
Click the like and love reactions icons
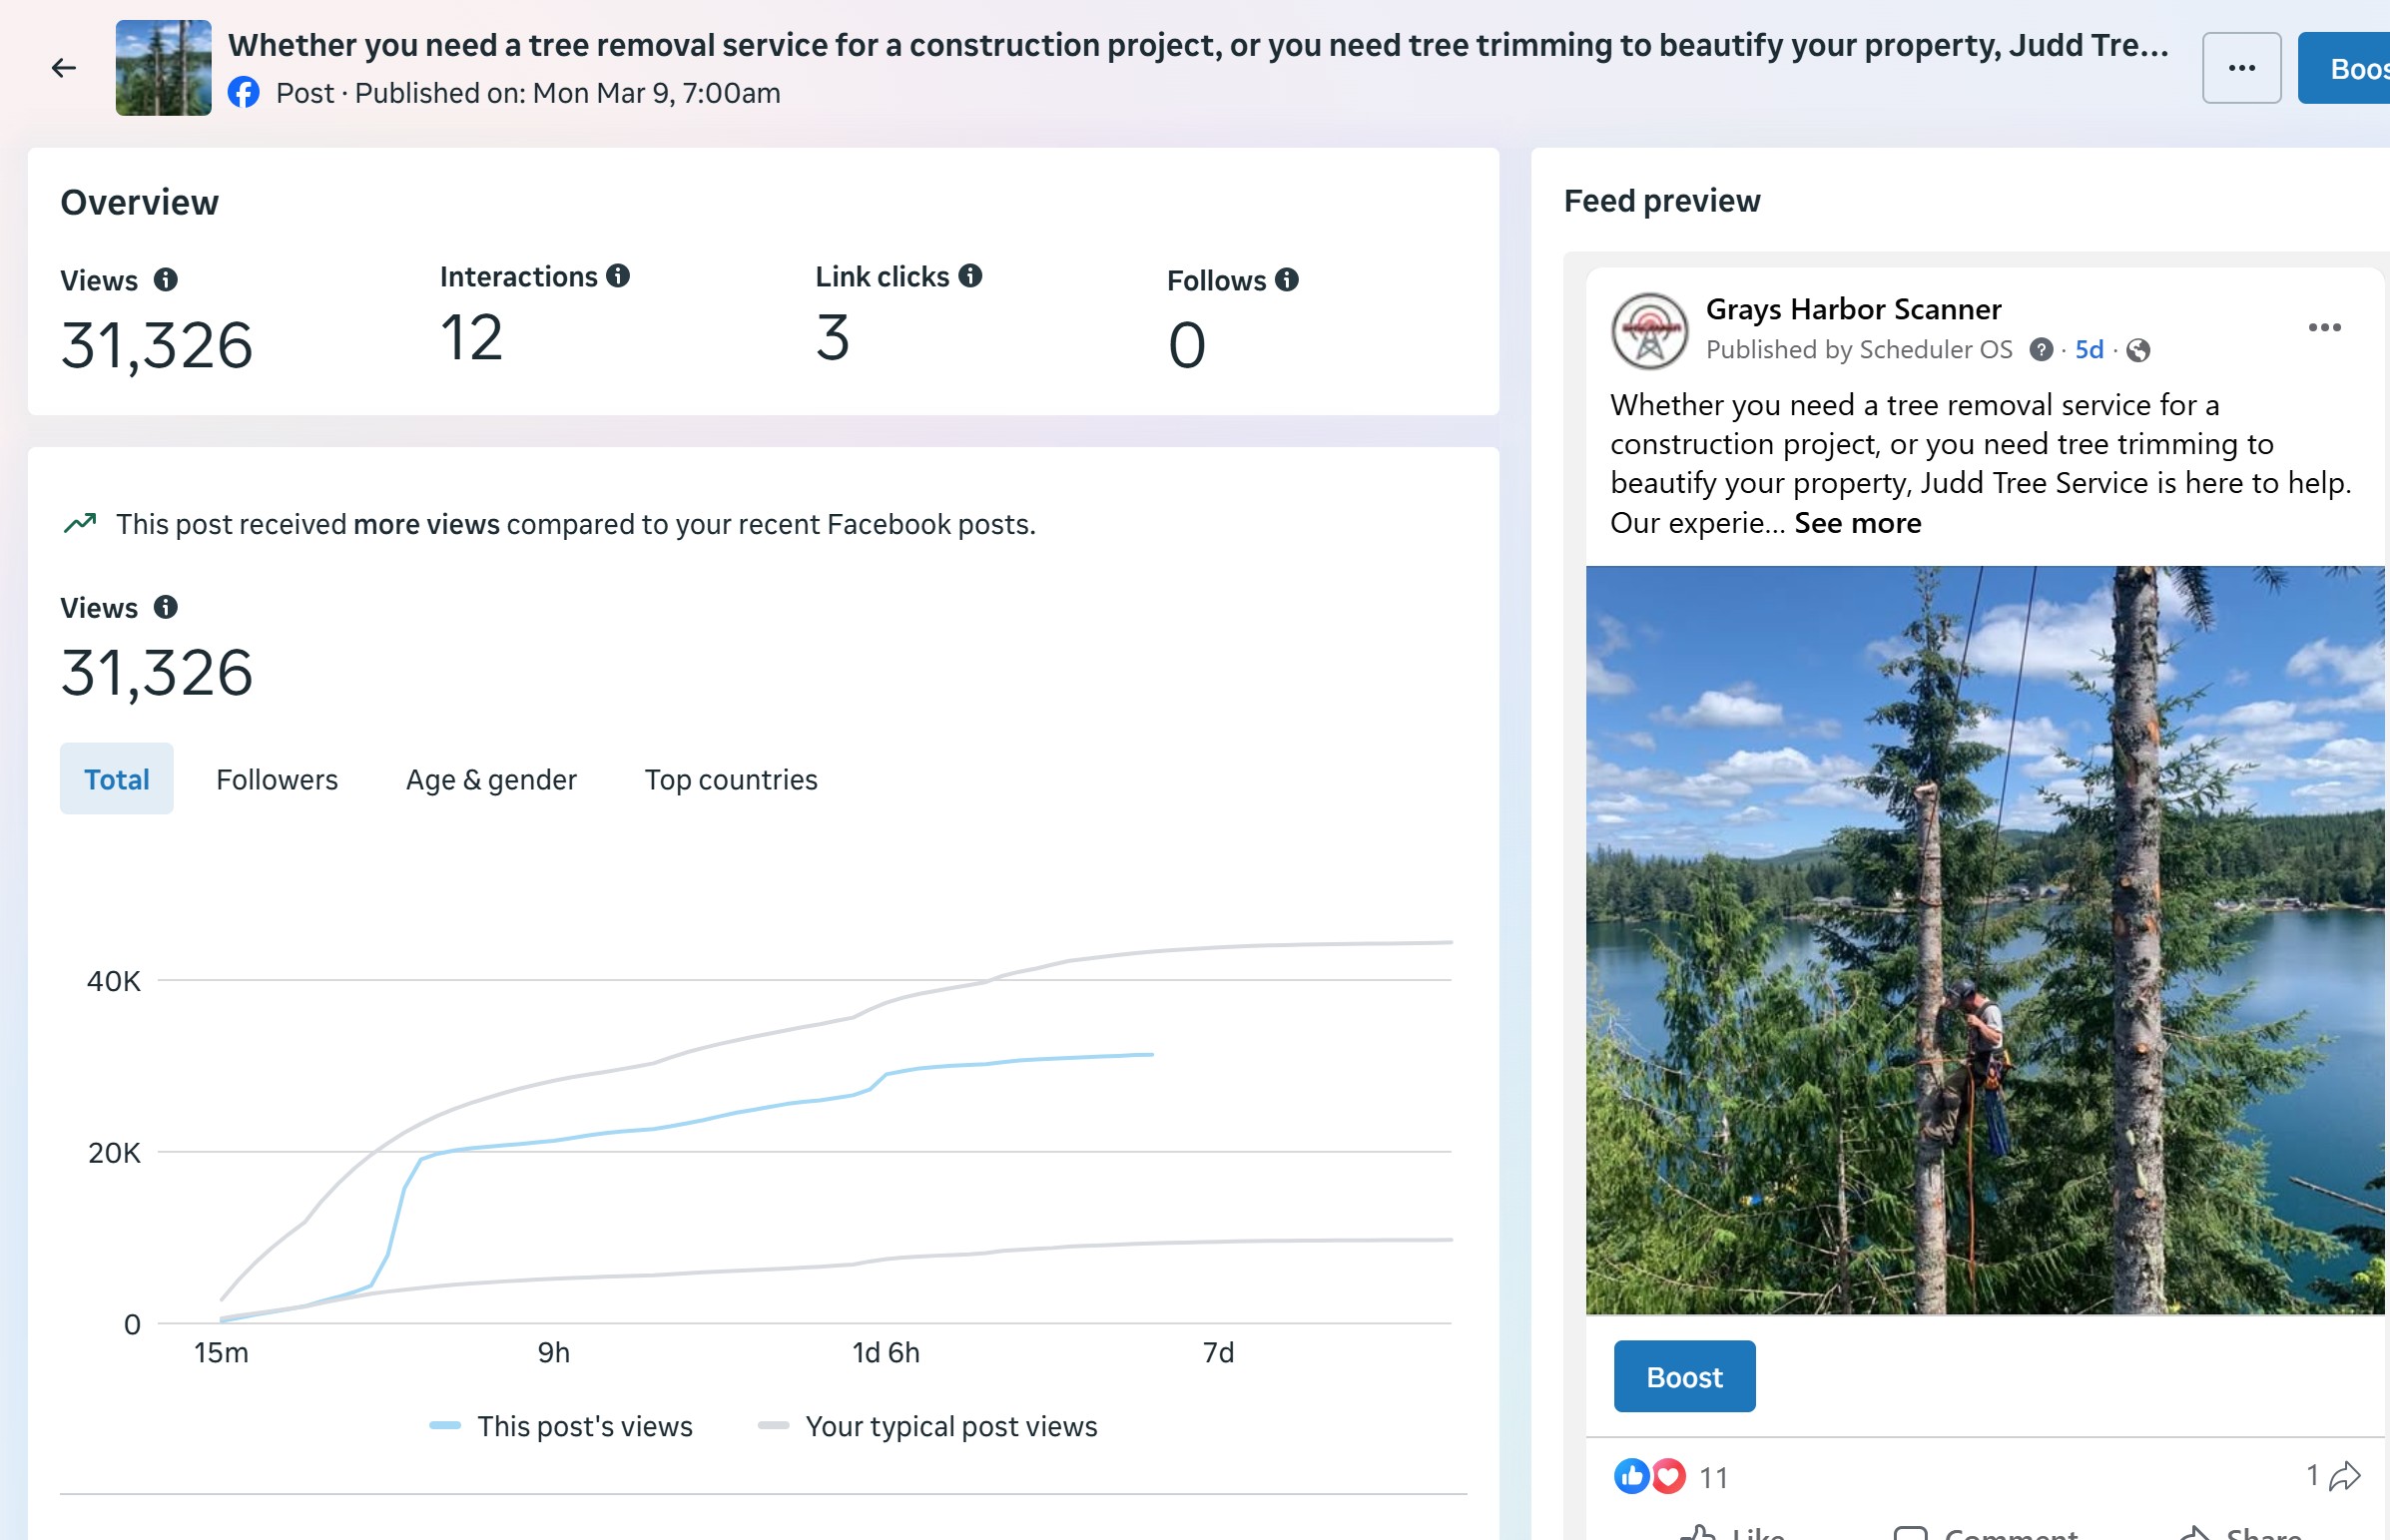coord(1649,1476)
